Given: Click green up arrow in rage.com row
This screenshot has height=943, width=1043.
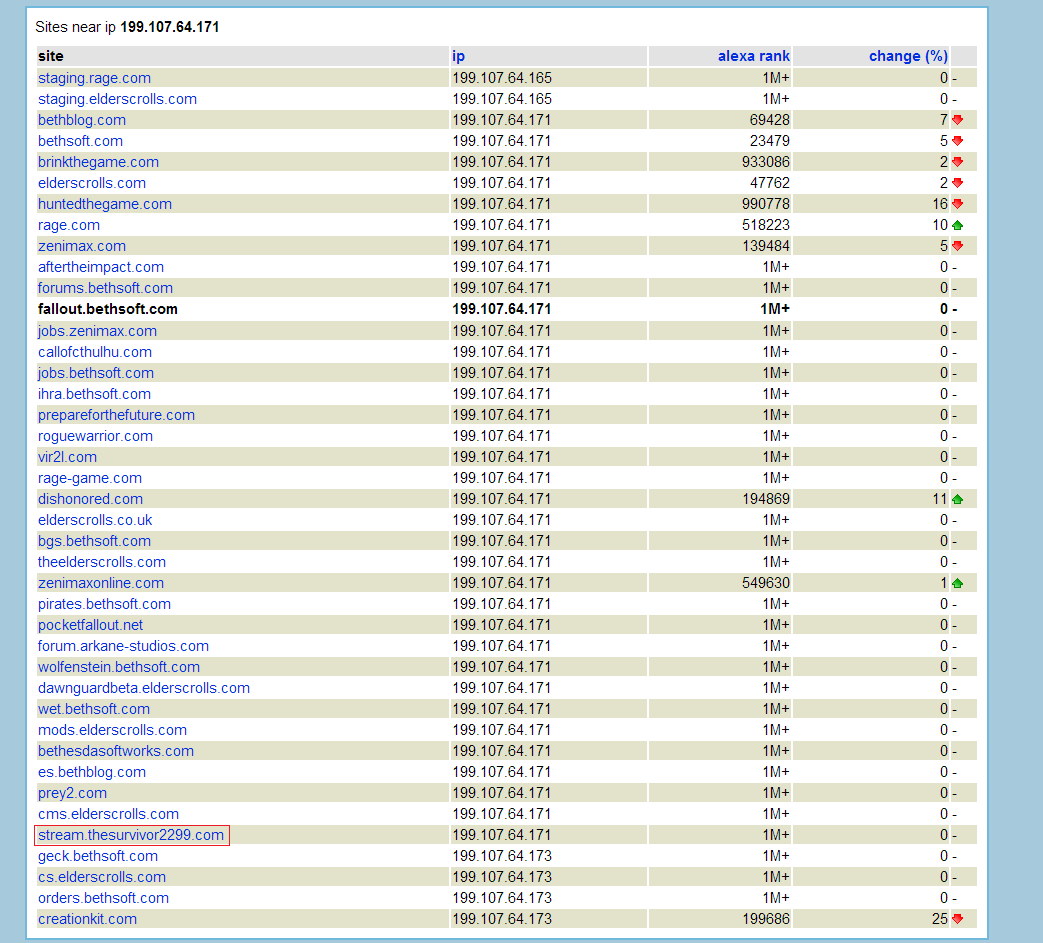Looking at the screenshot, I should [x=958, y=225].
